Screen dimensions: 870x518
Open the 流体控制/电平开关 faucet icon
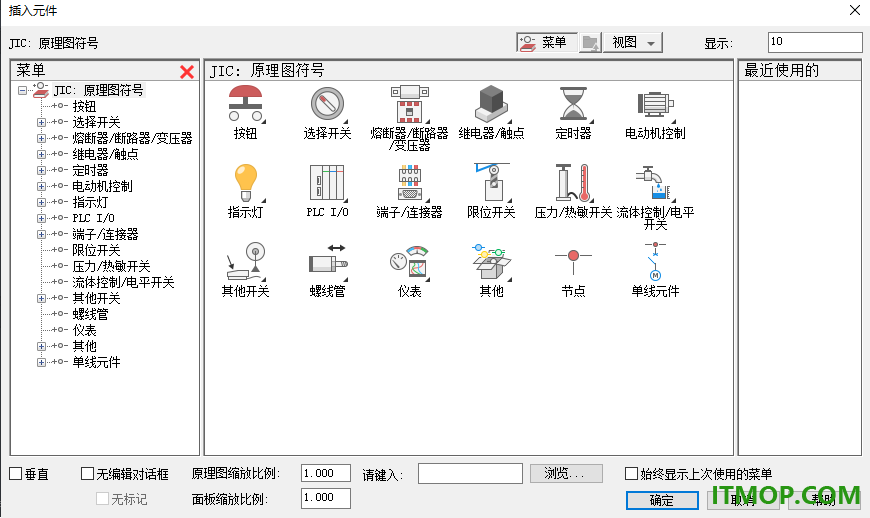pos(655,183)
